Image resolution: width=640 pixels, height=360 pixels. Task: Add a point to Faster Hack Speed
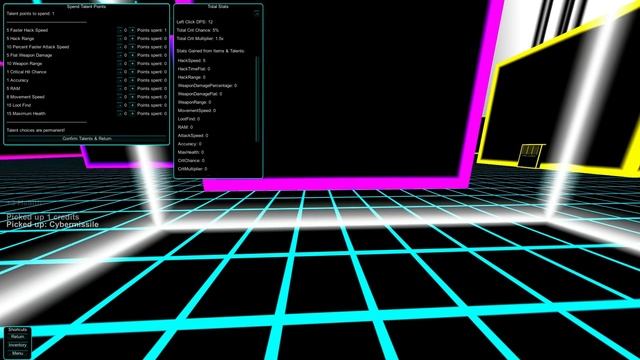132,30
